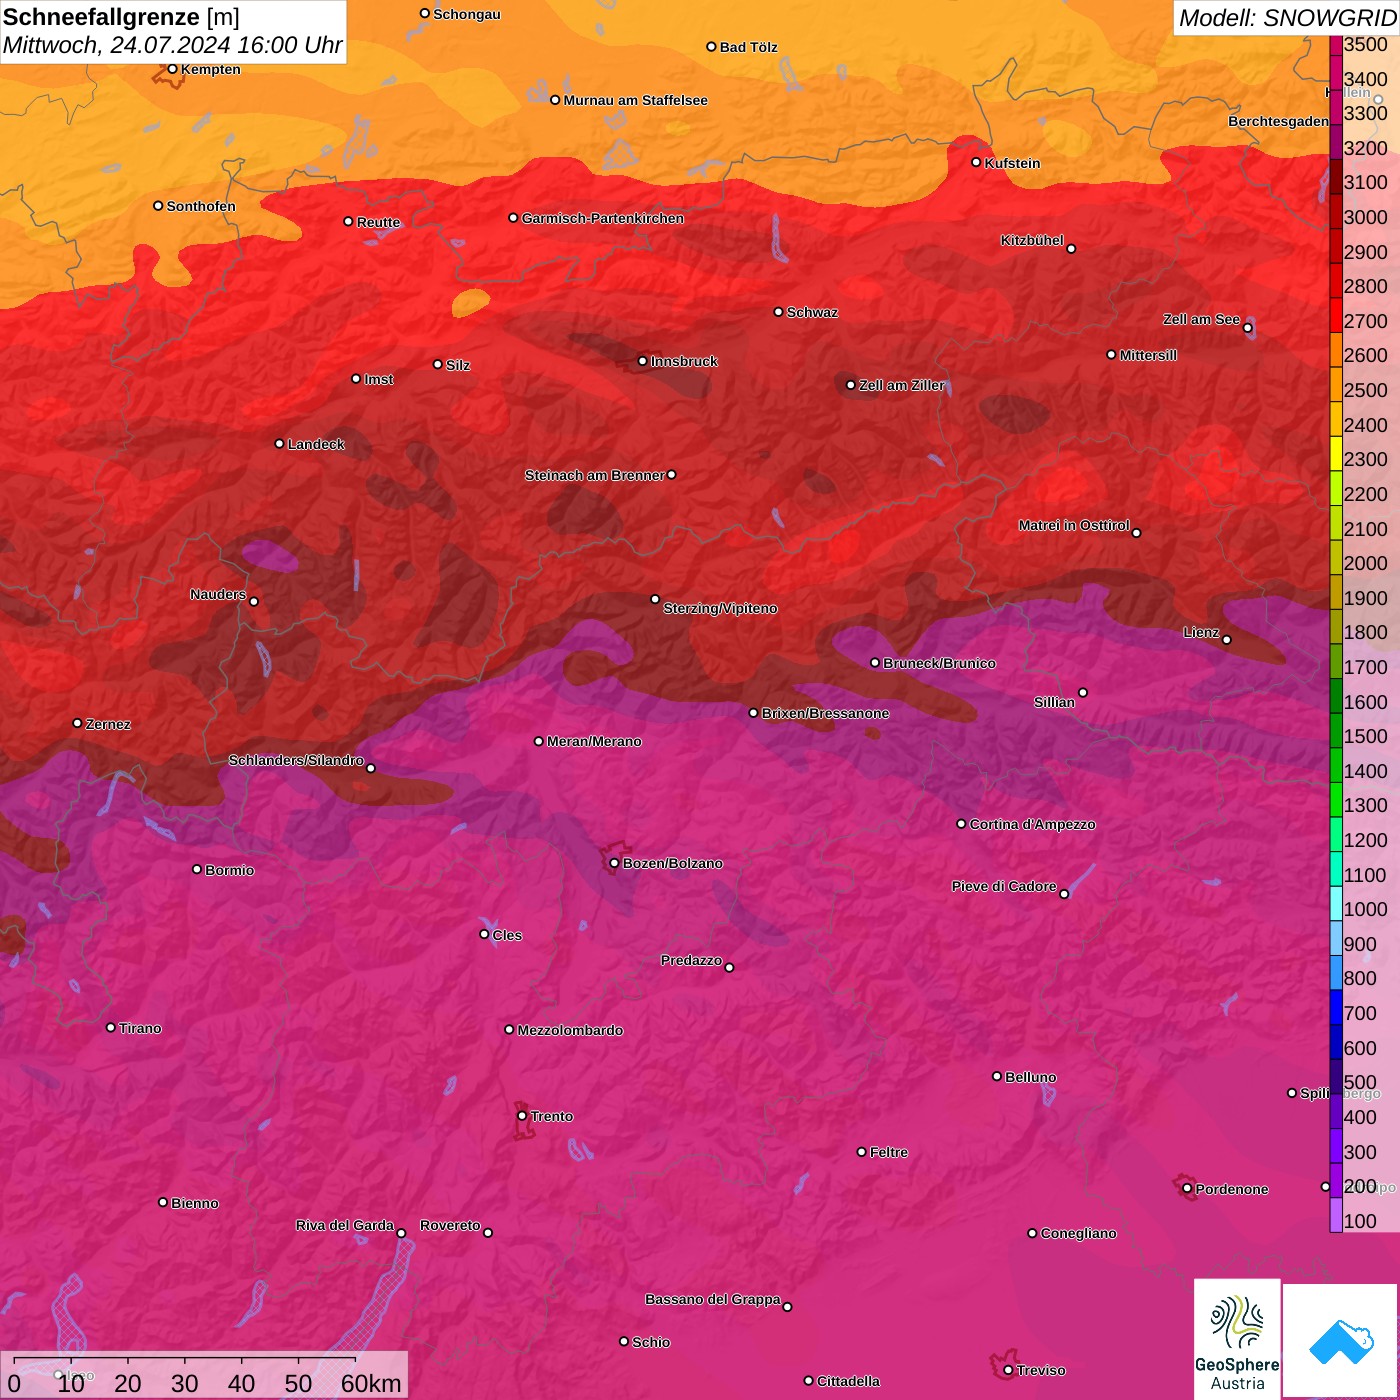Viewport: 1400px width, 1400px height.
Task: Click the Bormio label
Action: (x=229, y=870)
